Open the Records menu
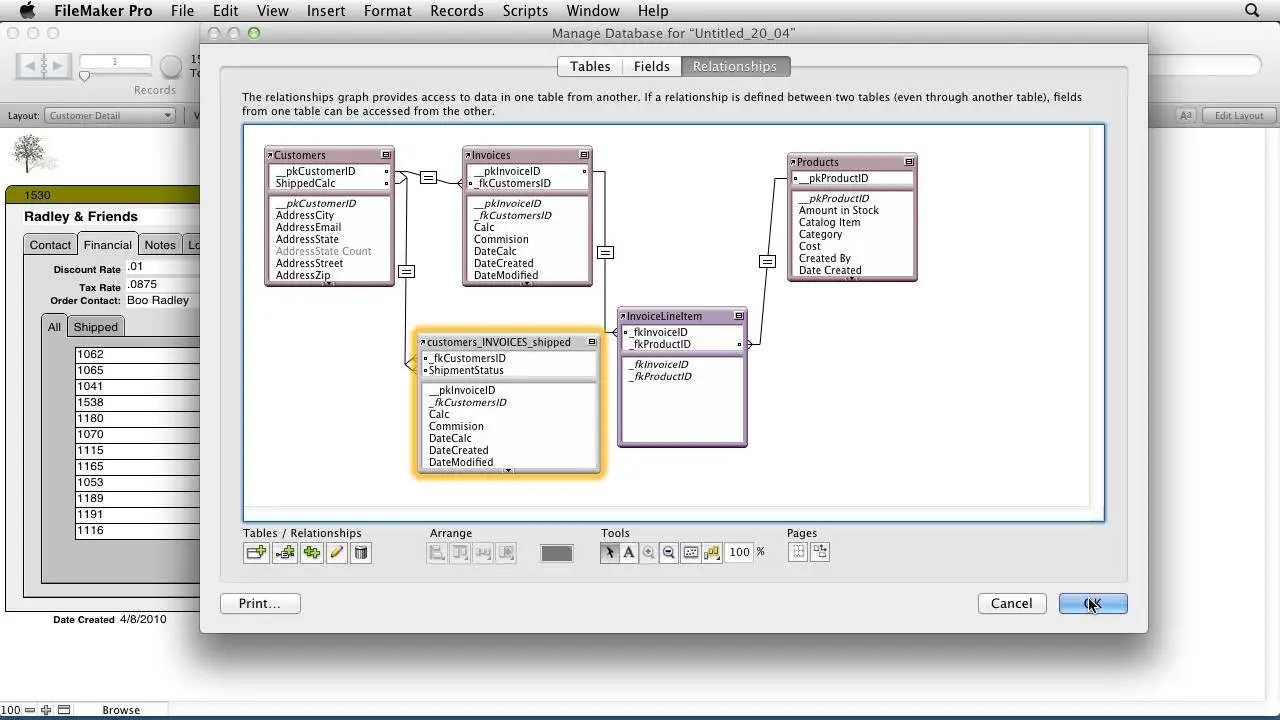This screenshot has height=720, width=1280. tap(457, 11)
